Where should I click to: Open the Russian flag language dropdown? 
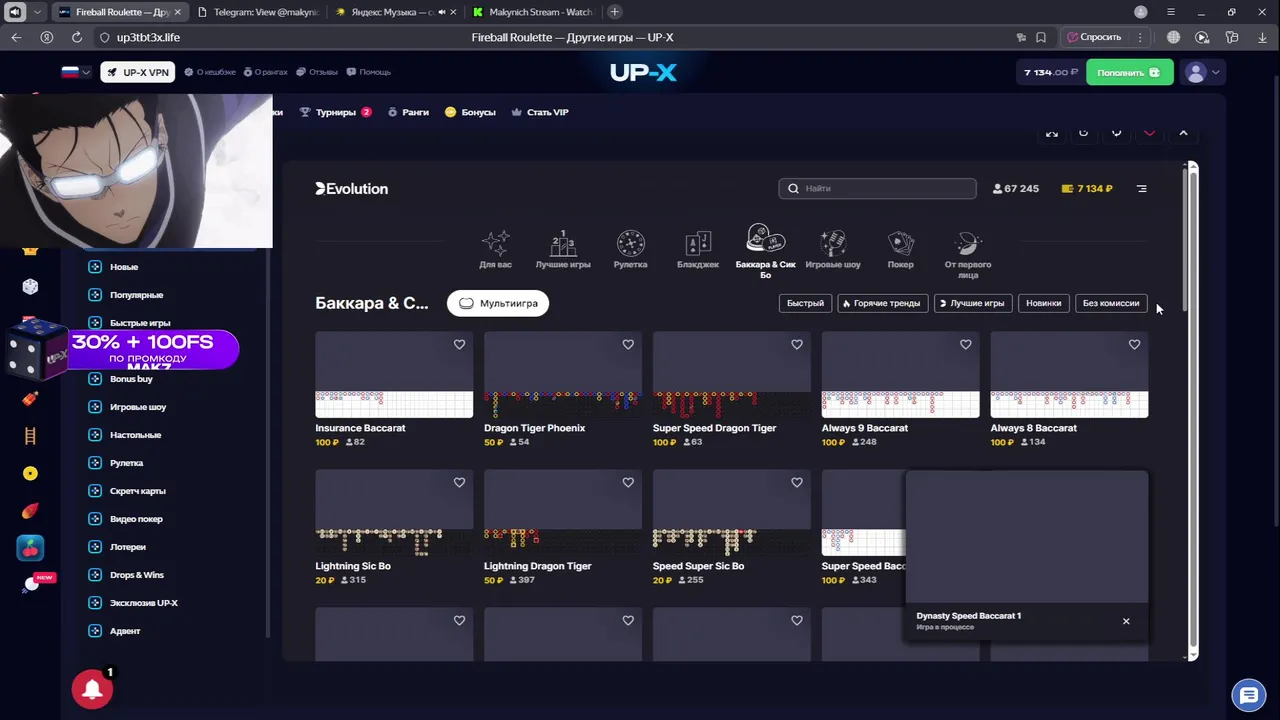point(76,72)
